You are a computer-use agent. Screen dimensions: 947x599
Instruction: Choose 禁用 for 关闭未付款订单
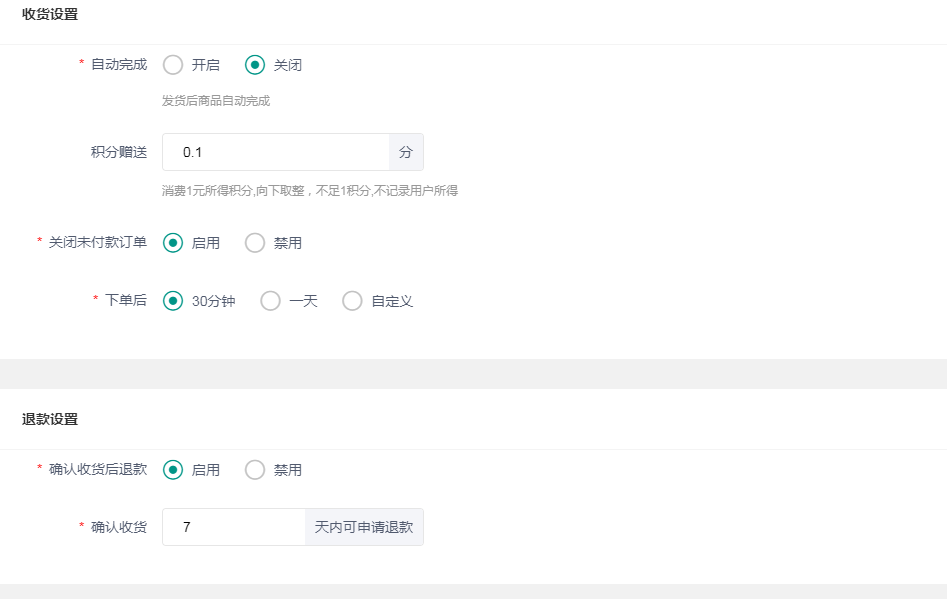255,243
